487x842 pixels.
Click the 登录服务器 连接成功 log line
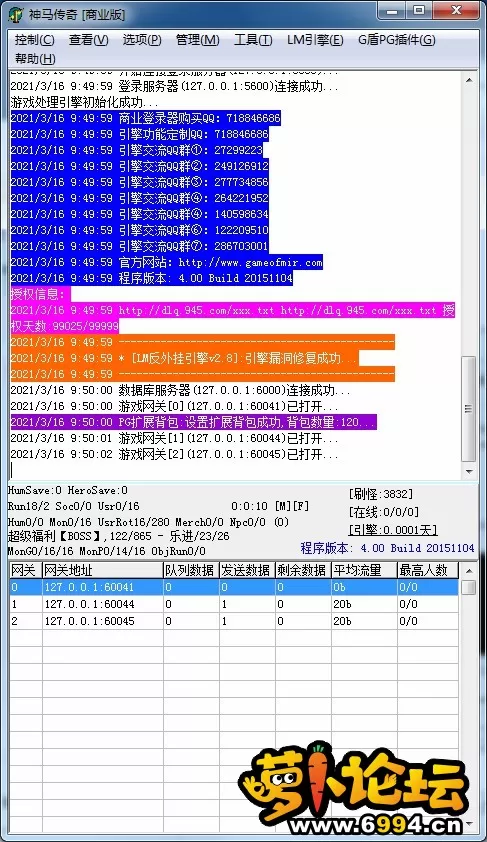pos(175,86)
